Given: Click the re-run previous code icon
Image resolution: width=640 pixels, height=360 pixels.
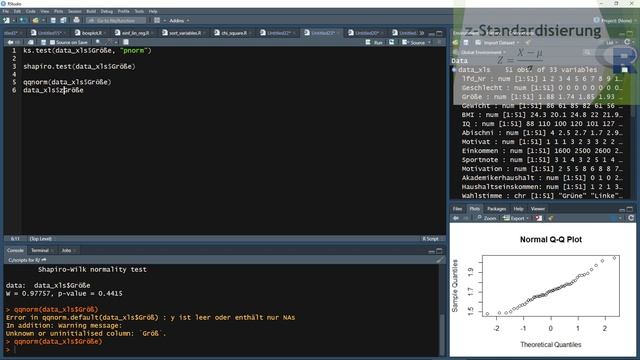Looking at the screenshot, I should (x=391, y=42).
